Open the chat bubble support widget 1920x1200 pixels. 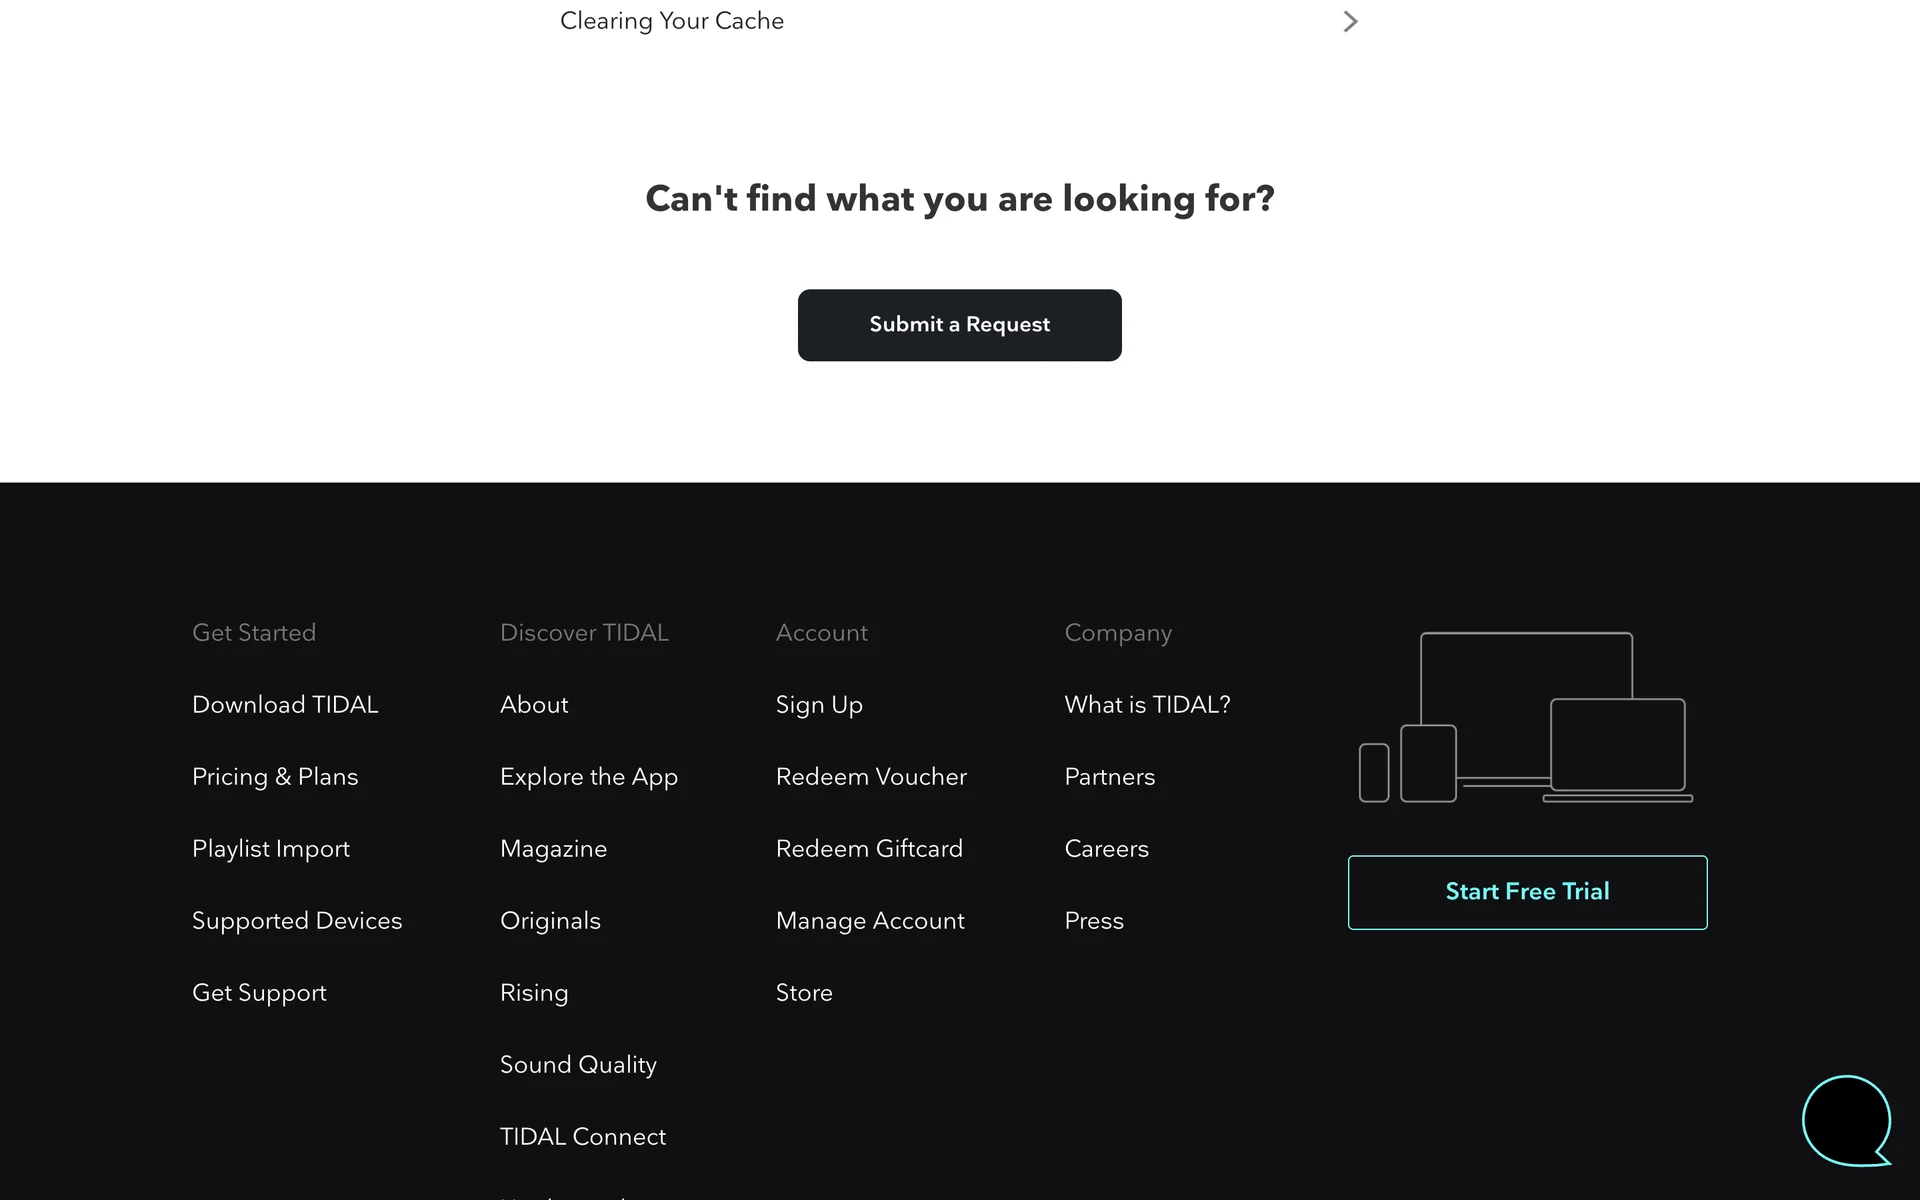pyautogui.click(x=1845, y=1120)
